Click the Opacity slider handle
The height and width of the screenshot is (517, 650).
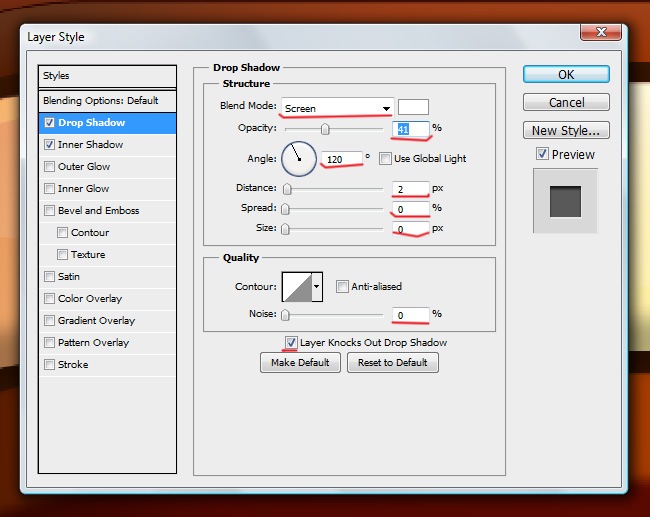tap(325, 129)
